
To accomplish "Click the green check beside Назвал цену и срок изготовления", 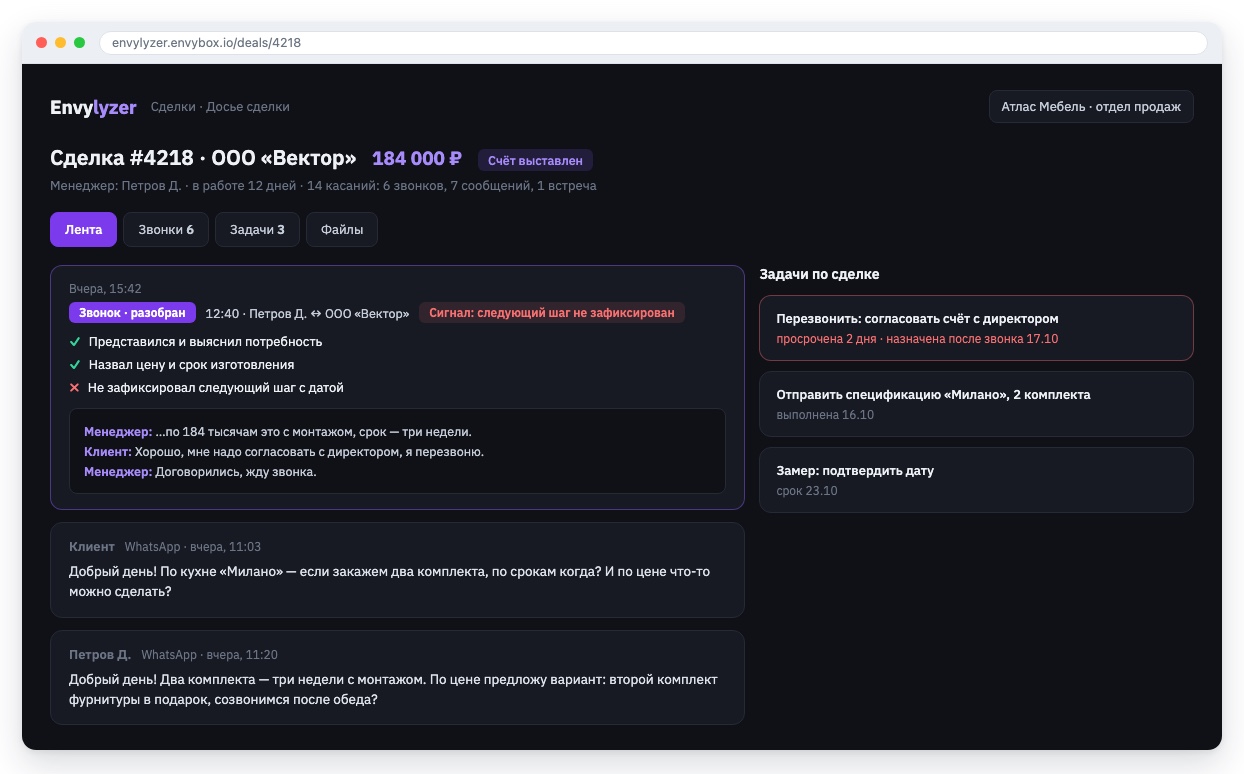I will click(x=75, y=365).
